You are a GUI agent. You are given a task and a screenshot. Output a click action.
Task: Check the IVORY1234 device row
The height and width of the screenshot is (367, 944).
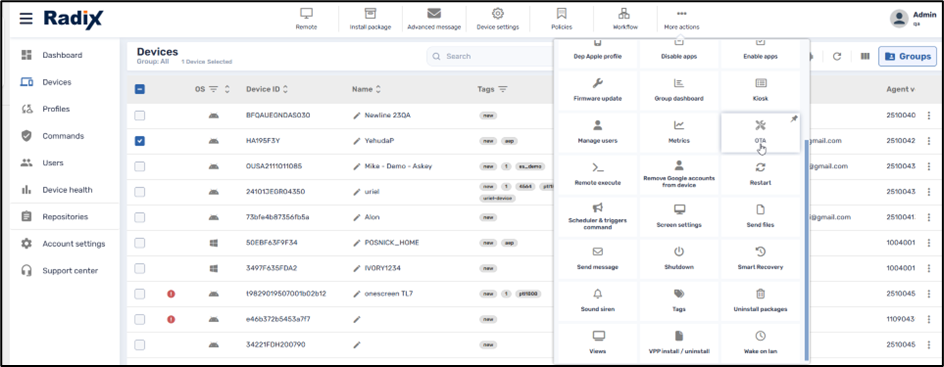coord(139,268)
